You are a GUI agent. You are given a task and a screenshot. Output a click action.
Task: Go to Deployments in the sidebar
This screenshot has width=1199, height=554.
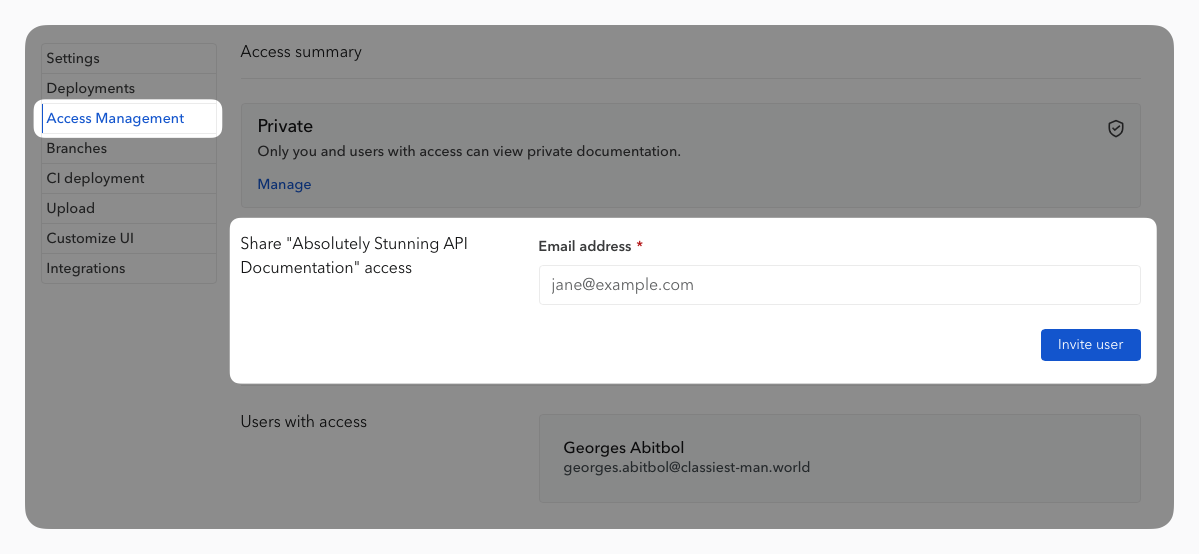pos(90,89)
